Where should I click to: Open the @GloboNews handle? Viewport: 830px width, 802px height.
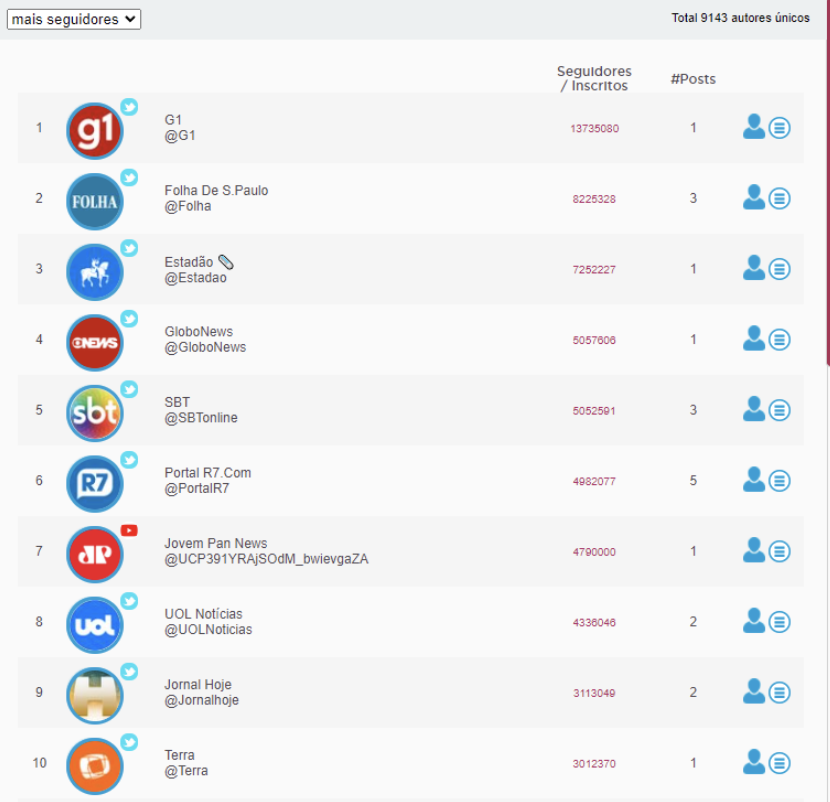click(x=205, y=348)
